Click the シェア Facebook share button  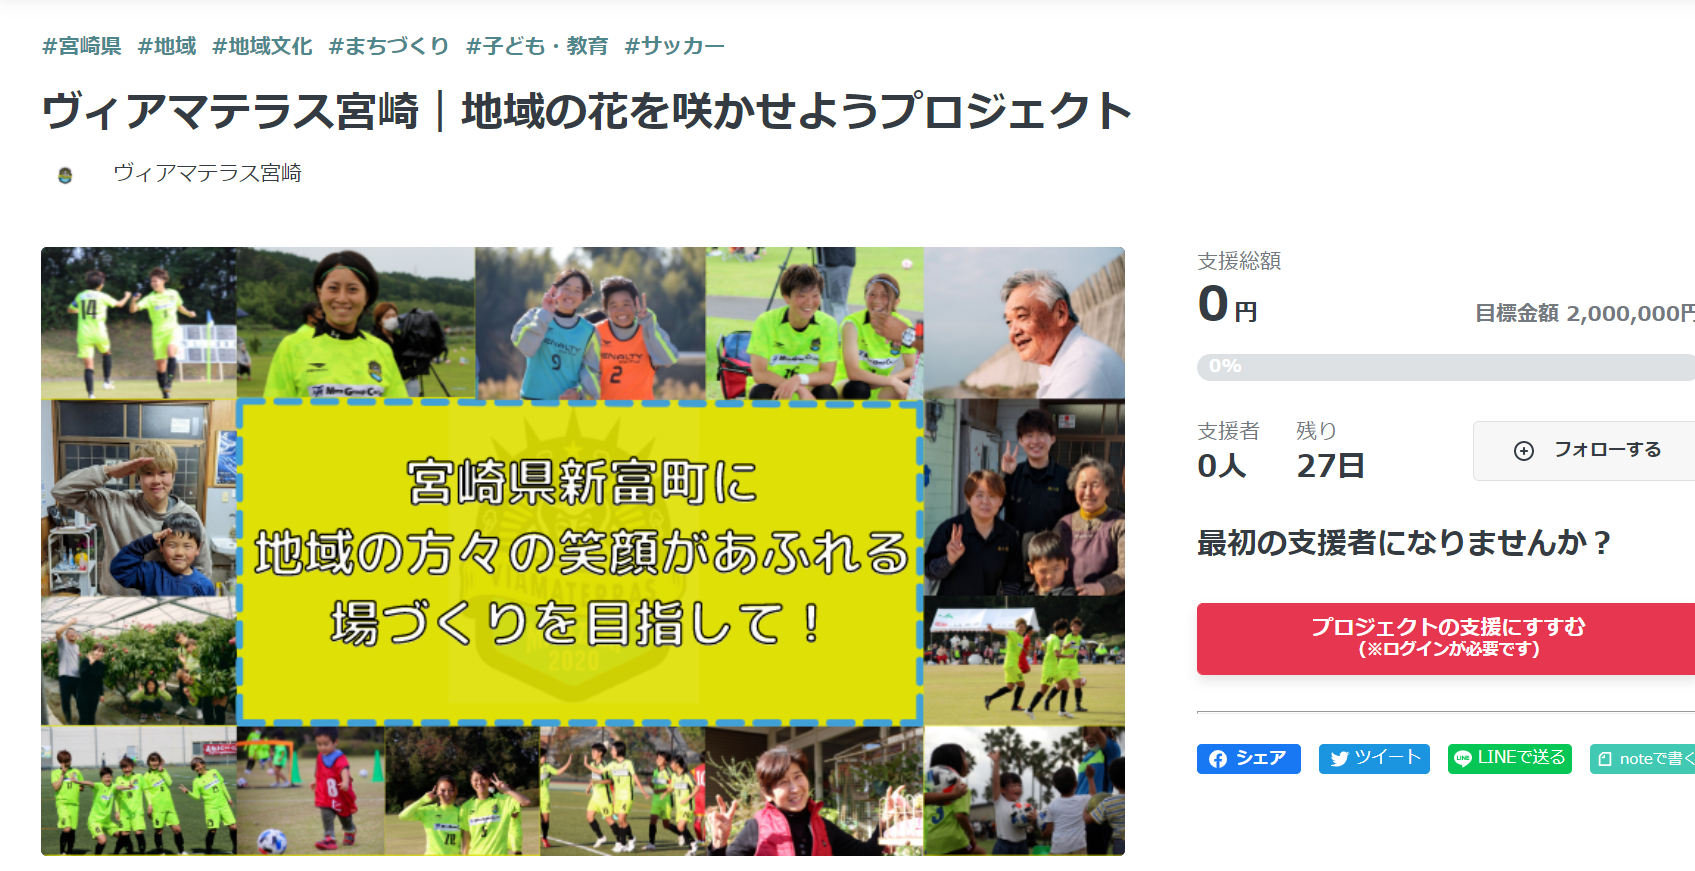(x=1249, y=759)
